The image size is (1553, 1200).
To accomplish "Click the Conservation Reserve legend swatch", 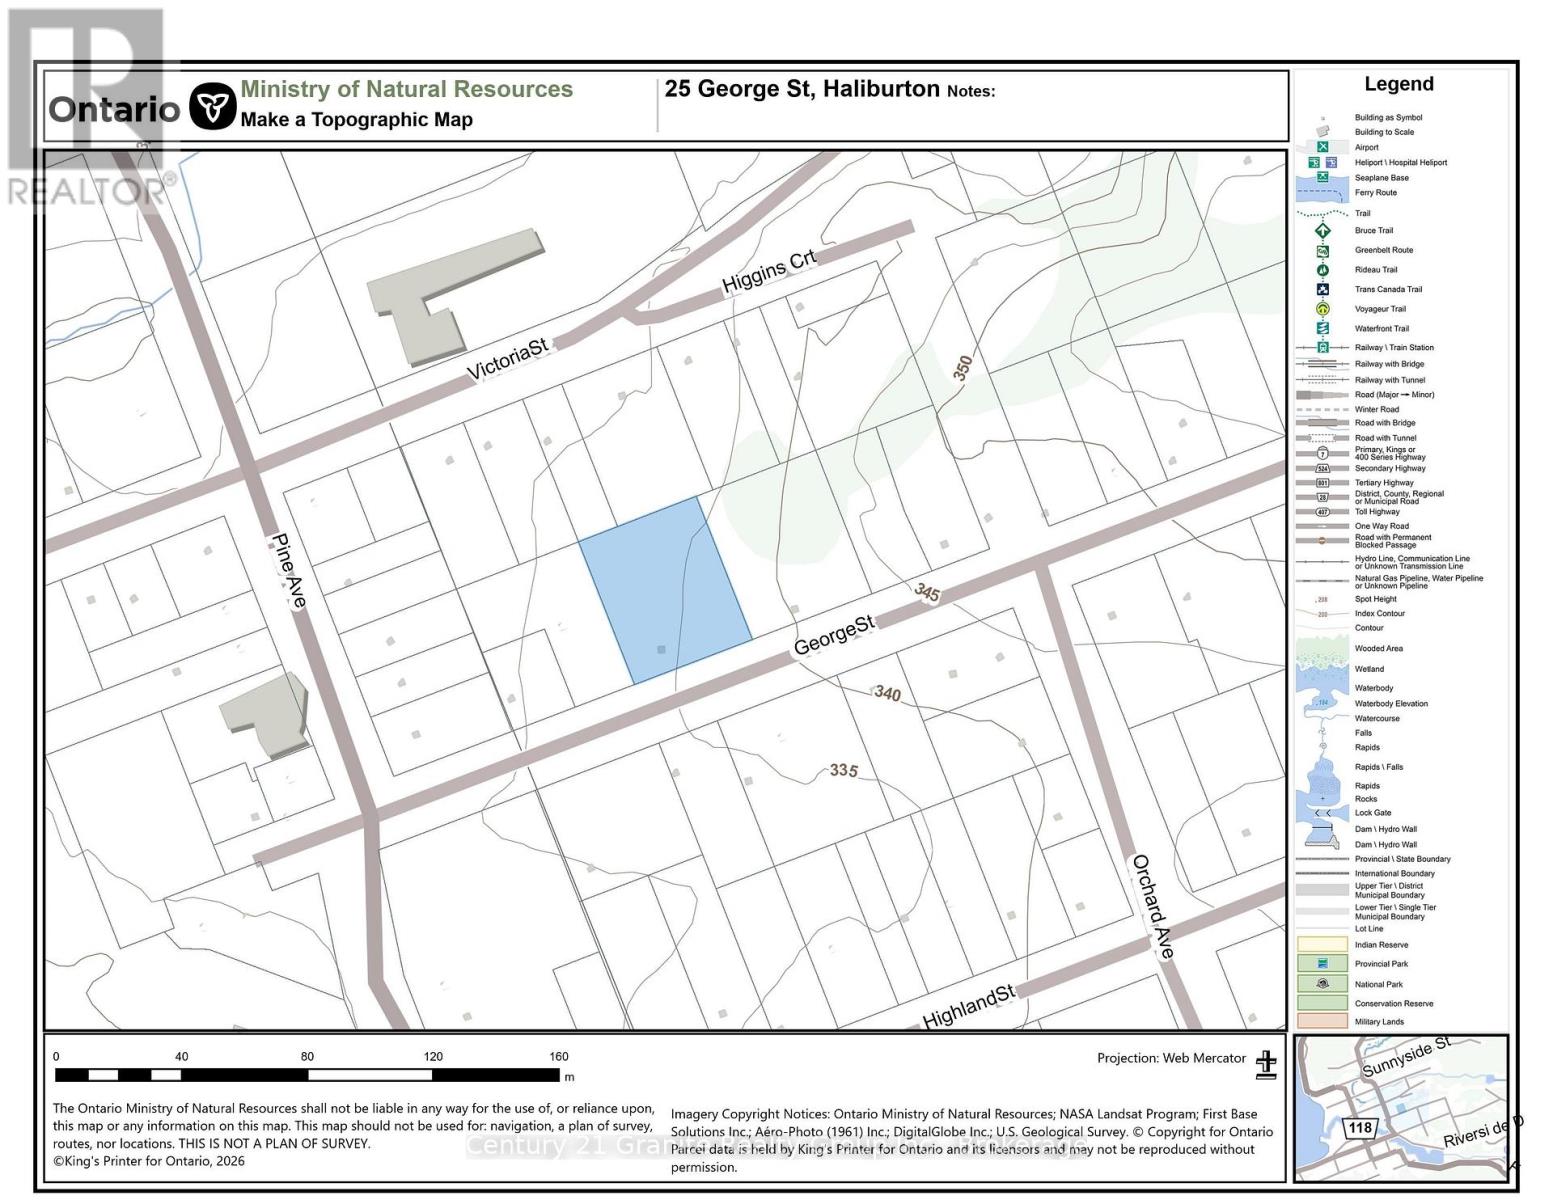I will pyautogui.click(x=1322, y=1002).
